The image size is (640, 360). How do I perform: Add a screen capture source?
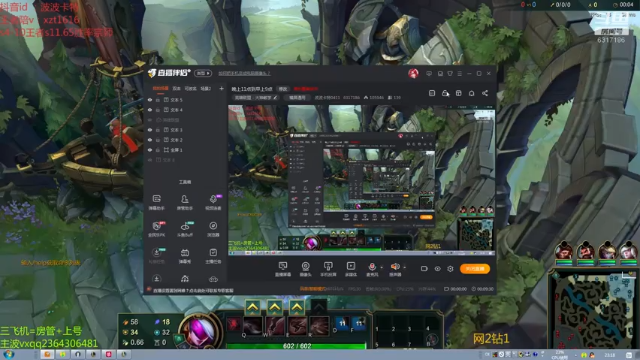[x=282, y=269]
